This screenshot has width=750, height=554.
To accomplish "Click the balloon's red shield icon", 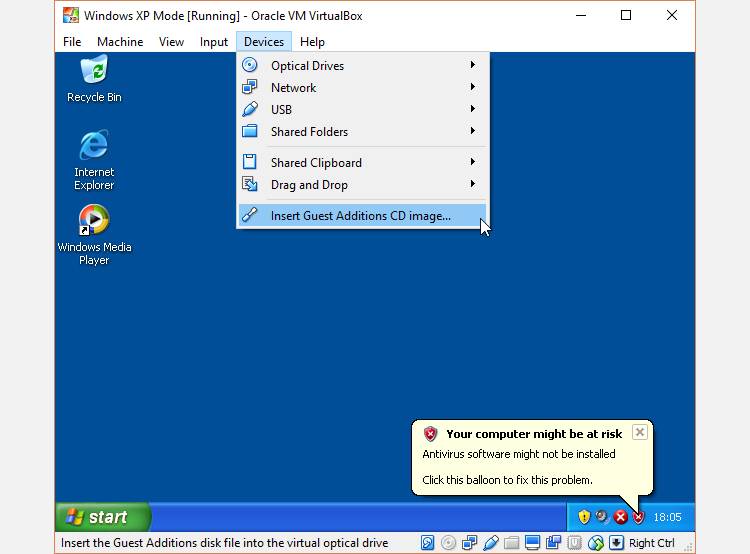I will 430,434.
